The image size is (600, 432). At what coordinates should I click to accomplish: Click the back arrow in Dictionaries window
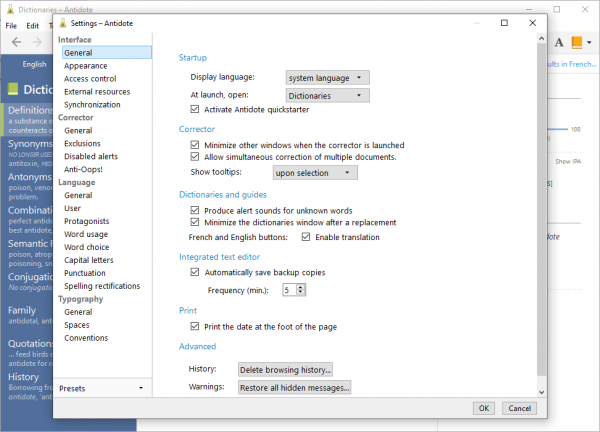pyautogui.click(x=16, y=42)
